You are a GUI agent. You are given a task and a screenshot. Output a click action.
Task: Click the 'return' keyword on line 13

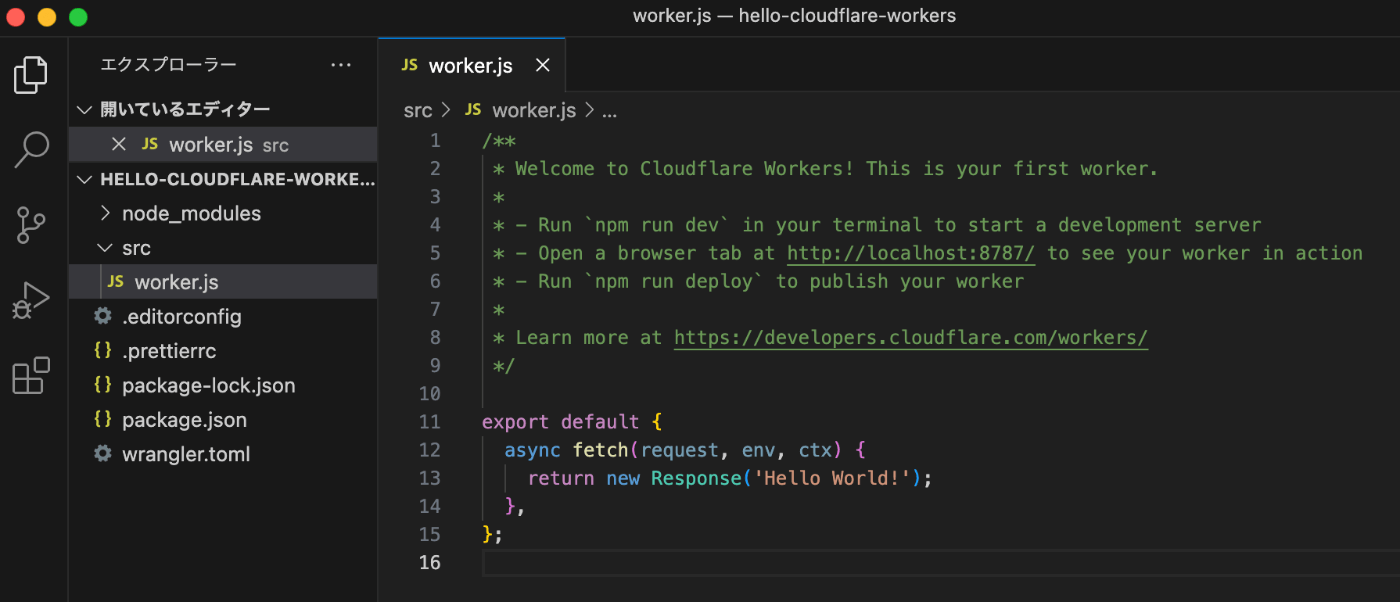tap(561, 478)
